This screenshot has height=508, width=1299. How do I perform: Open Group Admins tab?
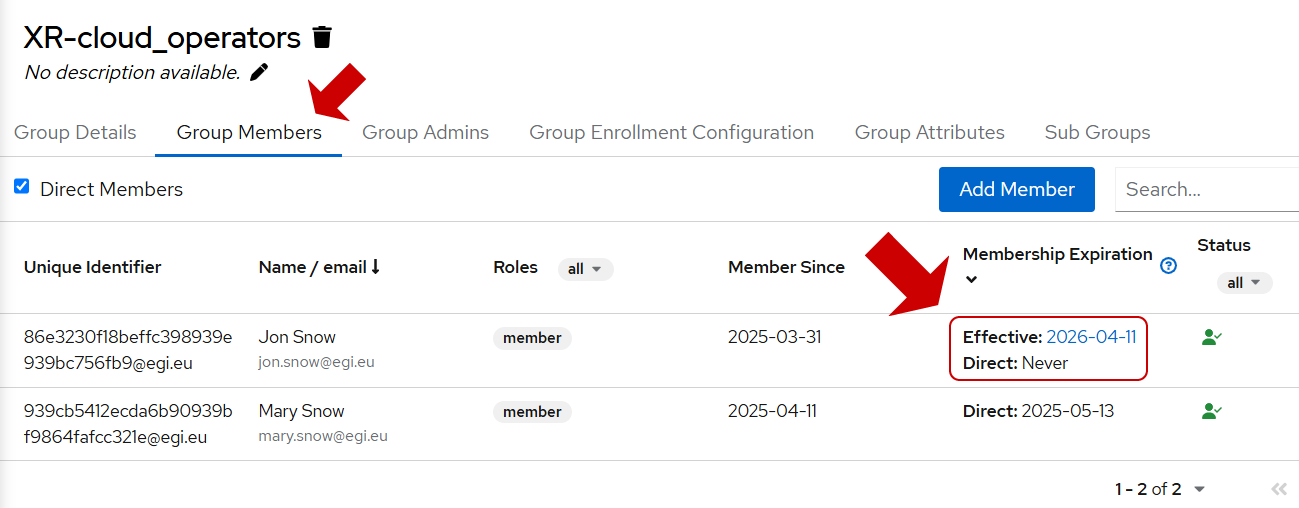425,132
